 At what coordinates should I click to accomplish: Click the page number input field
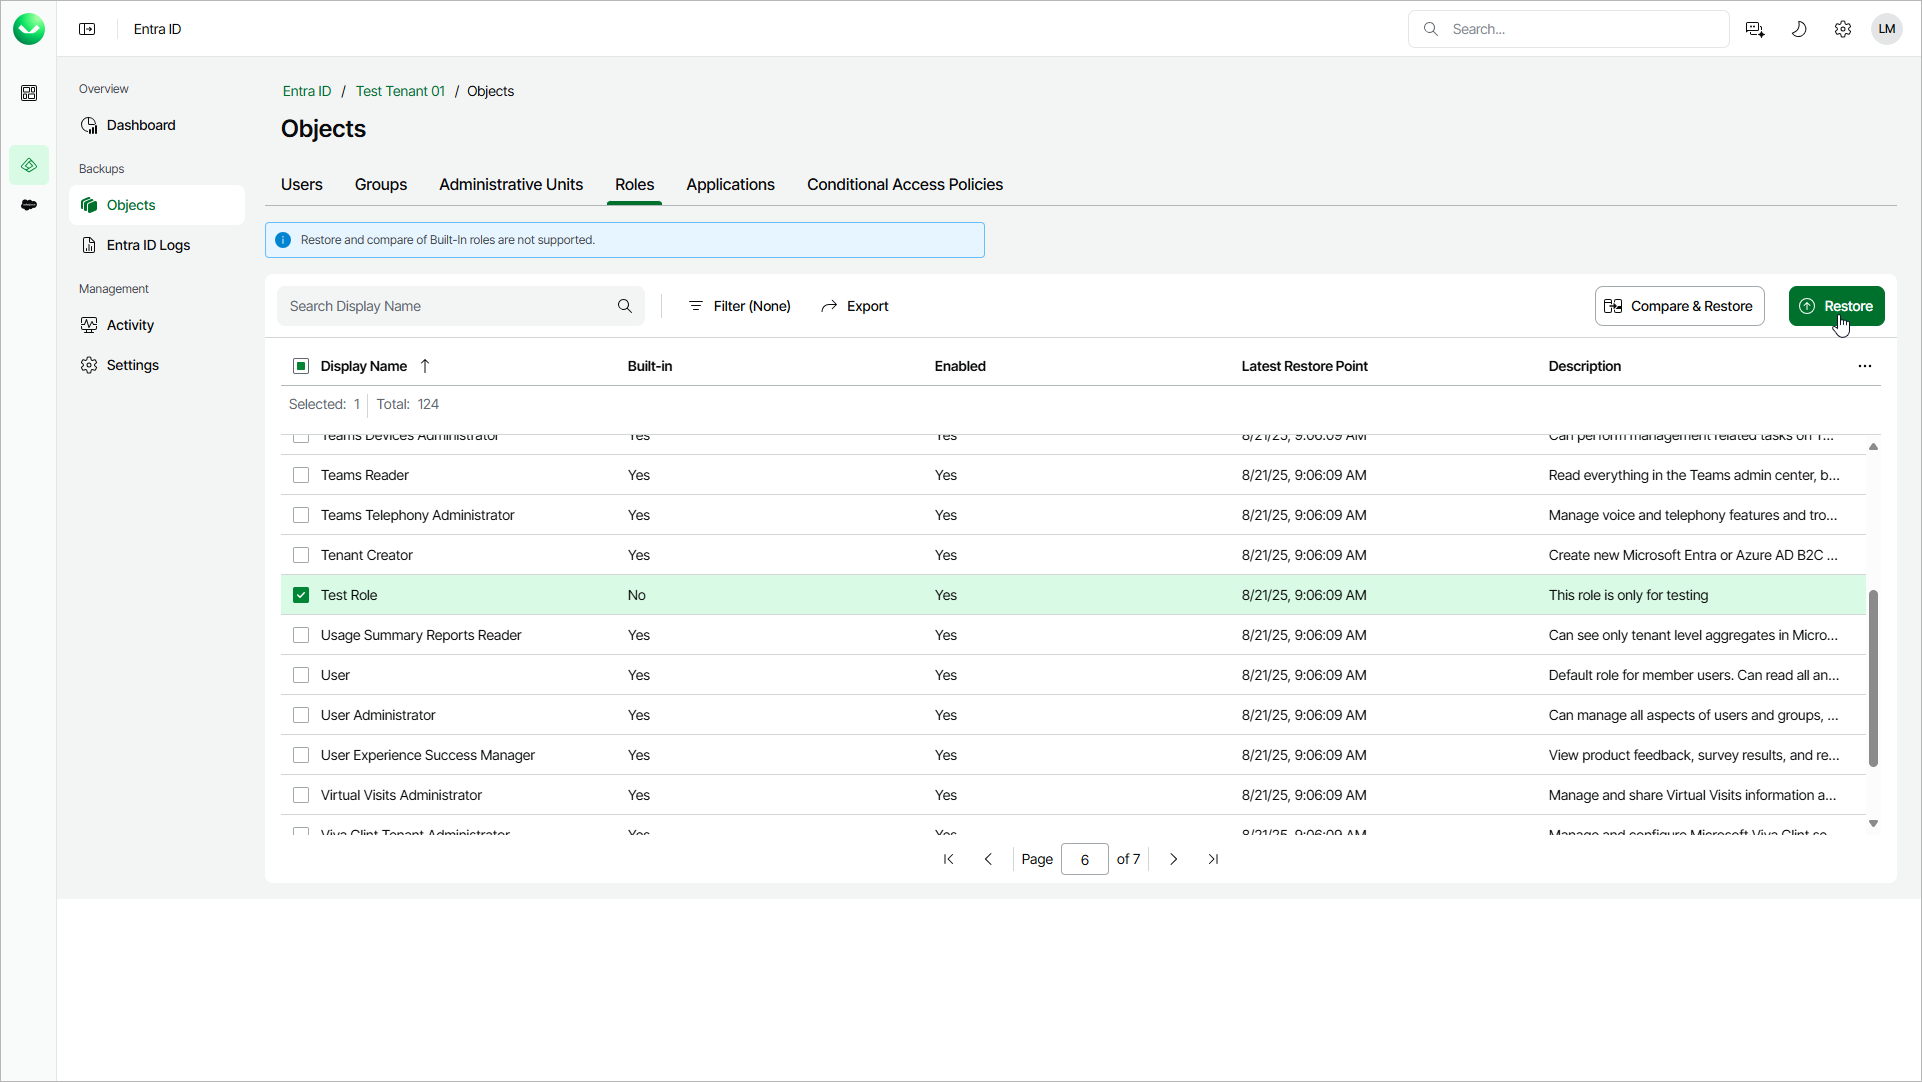(x=1084, y=859)
